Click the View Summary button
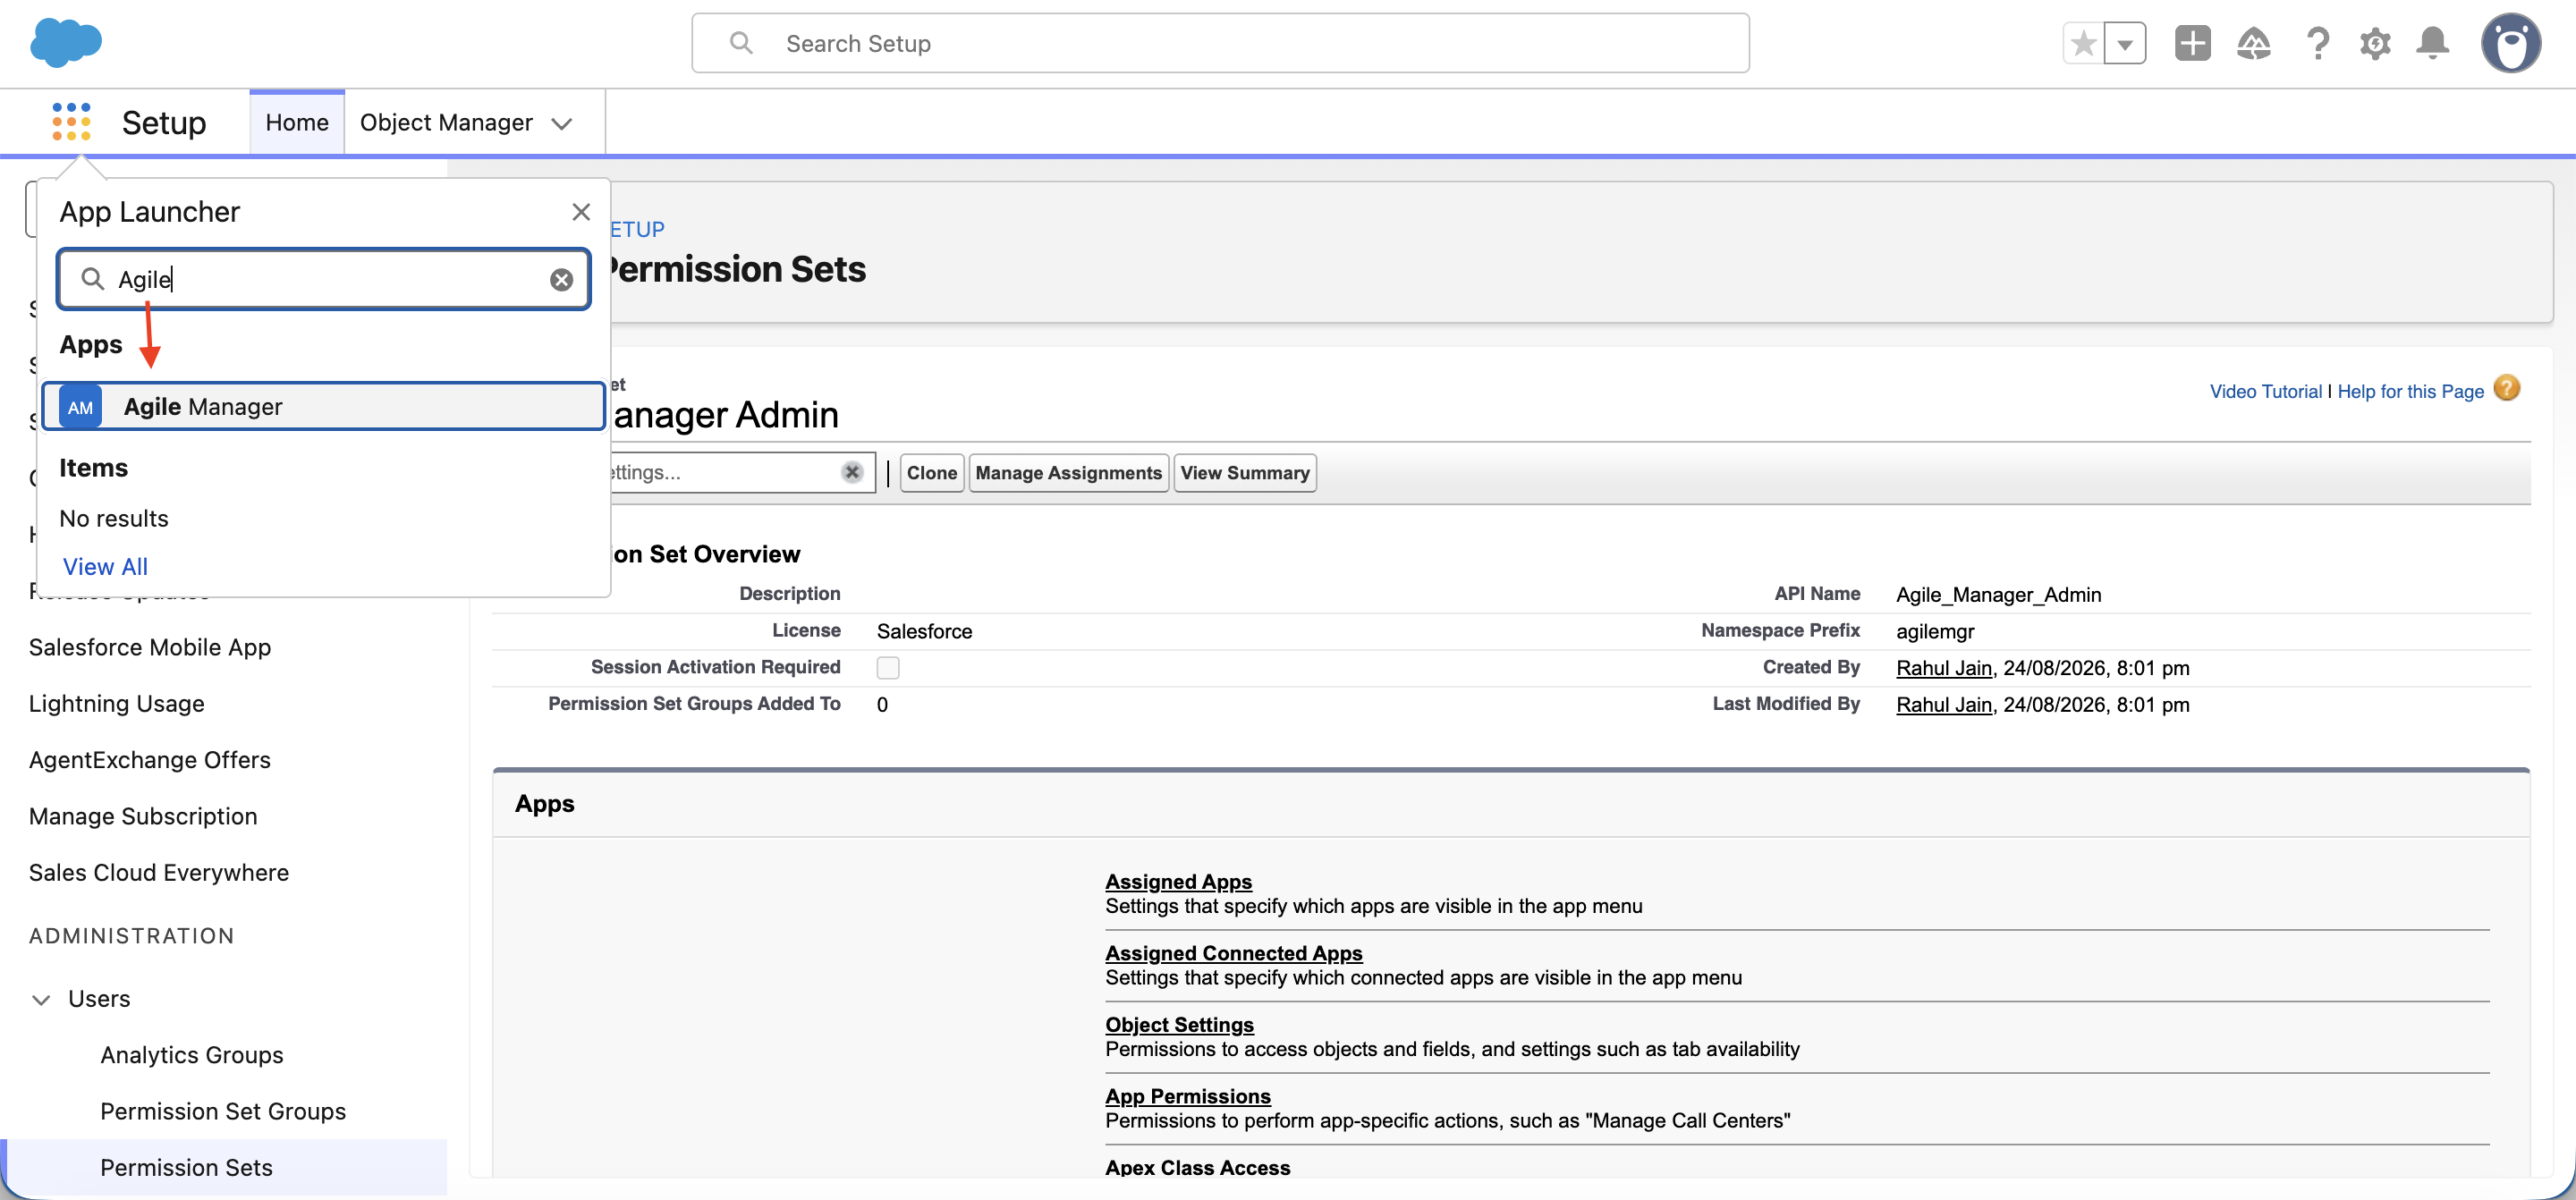This screenshot has height=1200, width=2576. click(x=1245, y=473)
